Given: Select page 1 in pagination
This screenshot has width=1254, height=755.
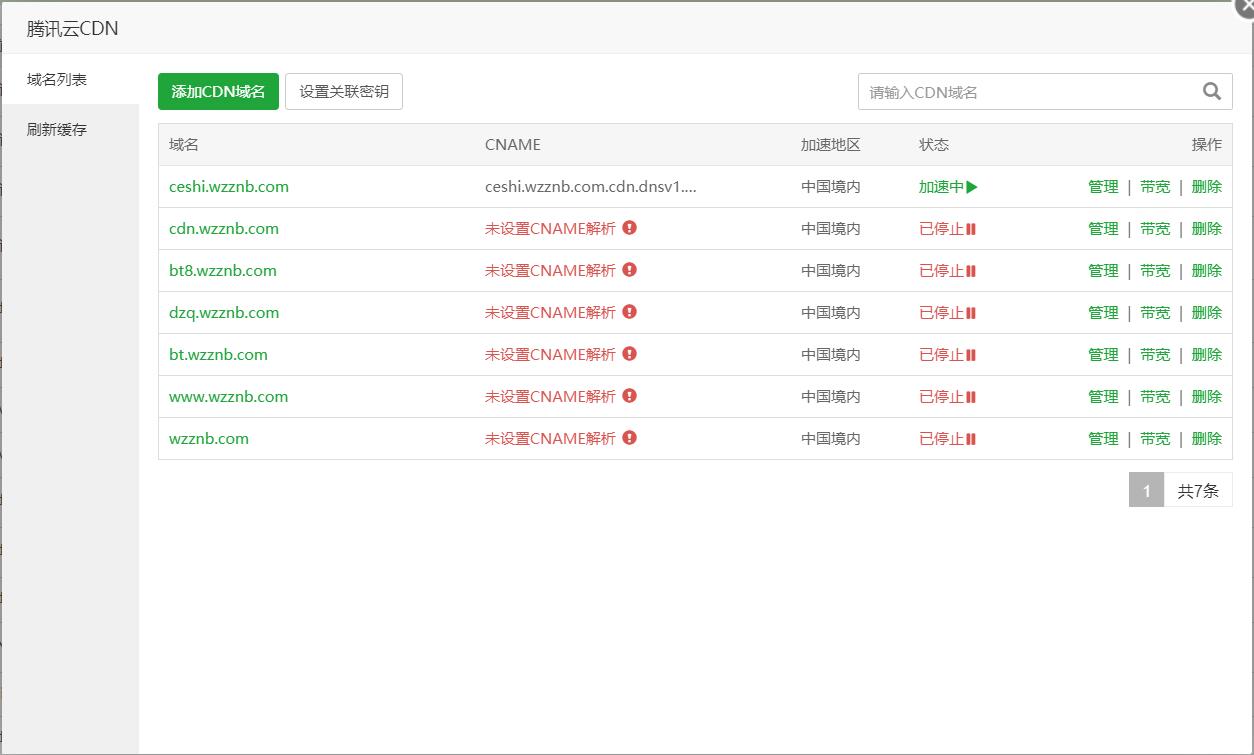Looking at the screenshot, I should [x=1147, y=490].
